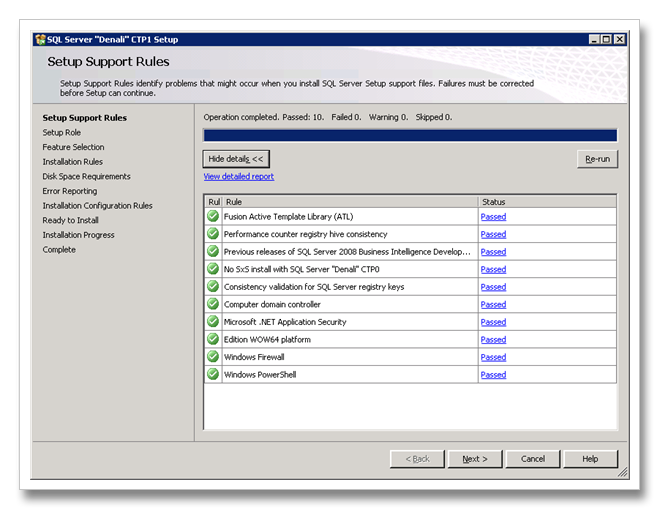Image resolution: width=660 pixels, height=510 pixels.
Task: Sort by the Status column header
Action: (547, 202)
